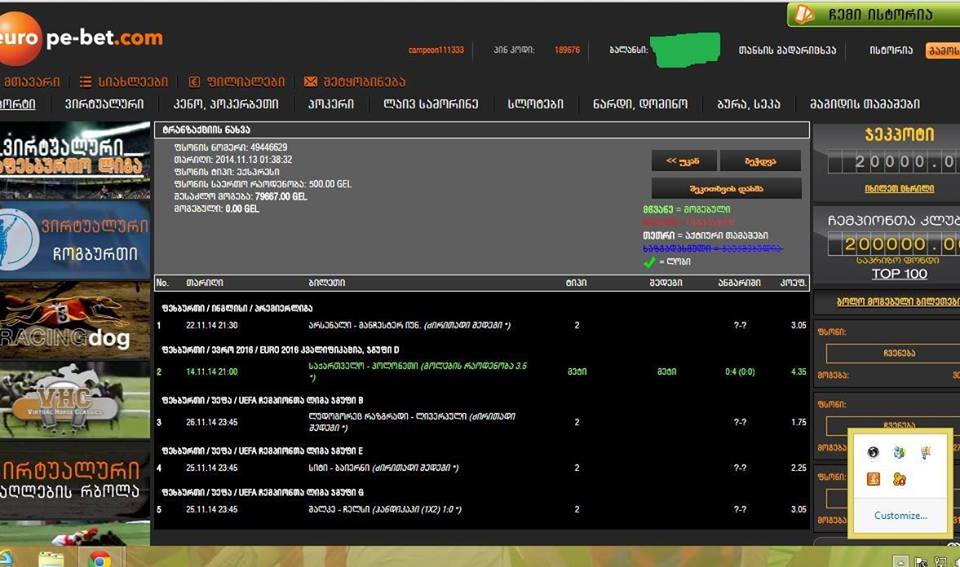The image size is (960, 567).
Task: Switch to the Slots tab
Action: pos(535,104)
